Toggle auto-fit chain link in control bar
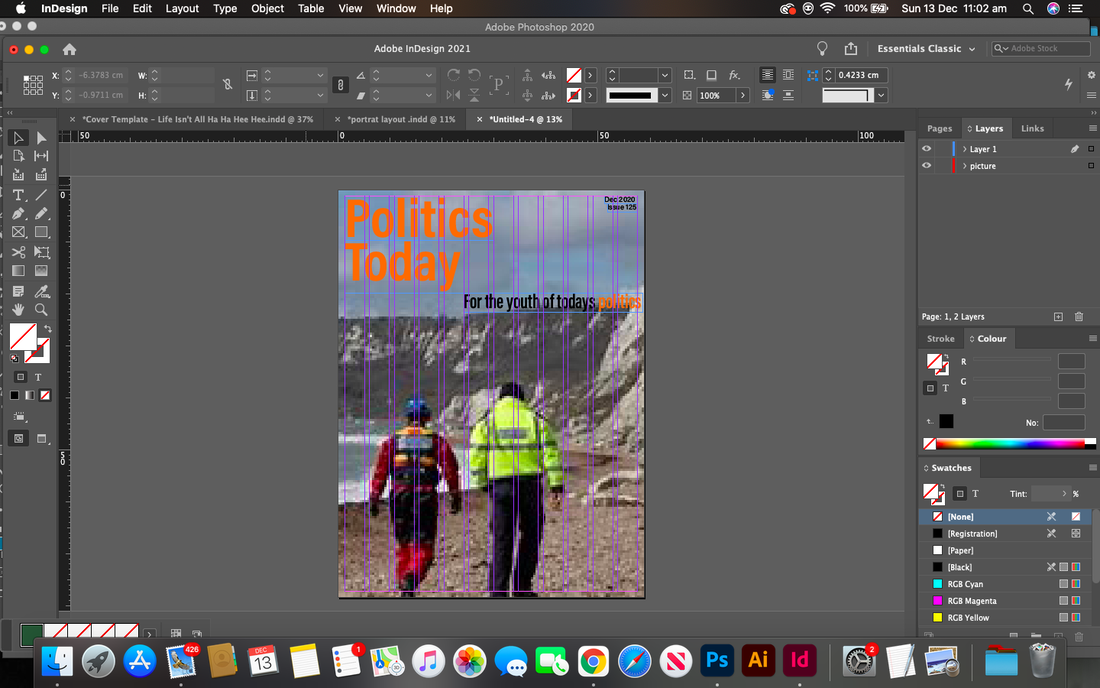Screen dimensions: 1100x688 (x=340, y=85)
